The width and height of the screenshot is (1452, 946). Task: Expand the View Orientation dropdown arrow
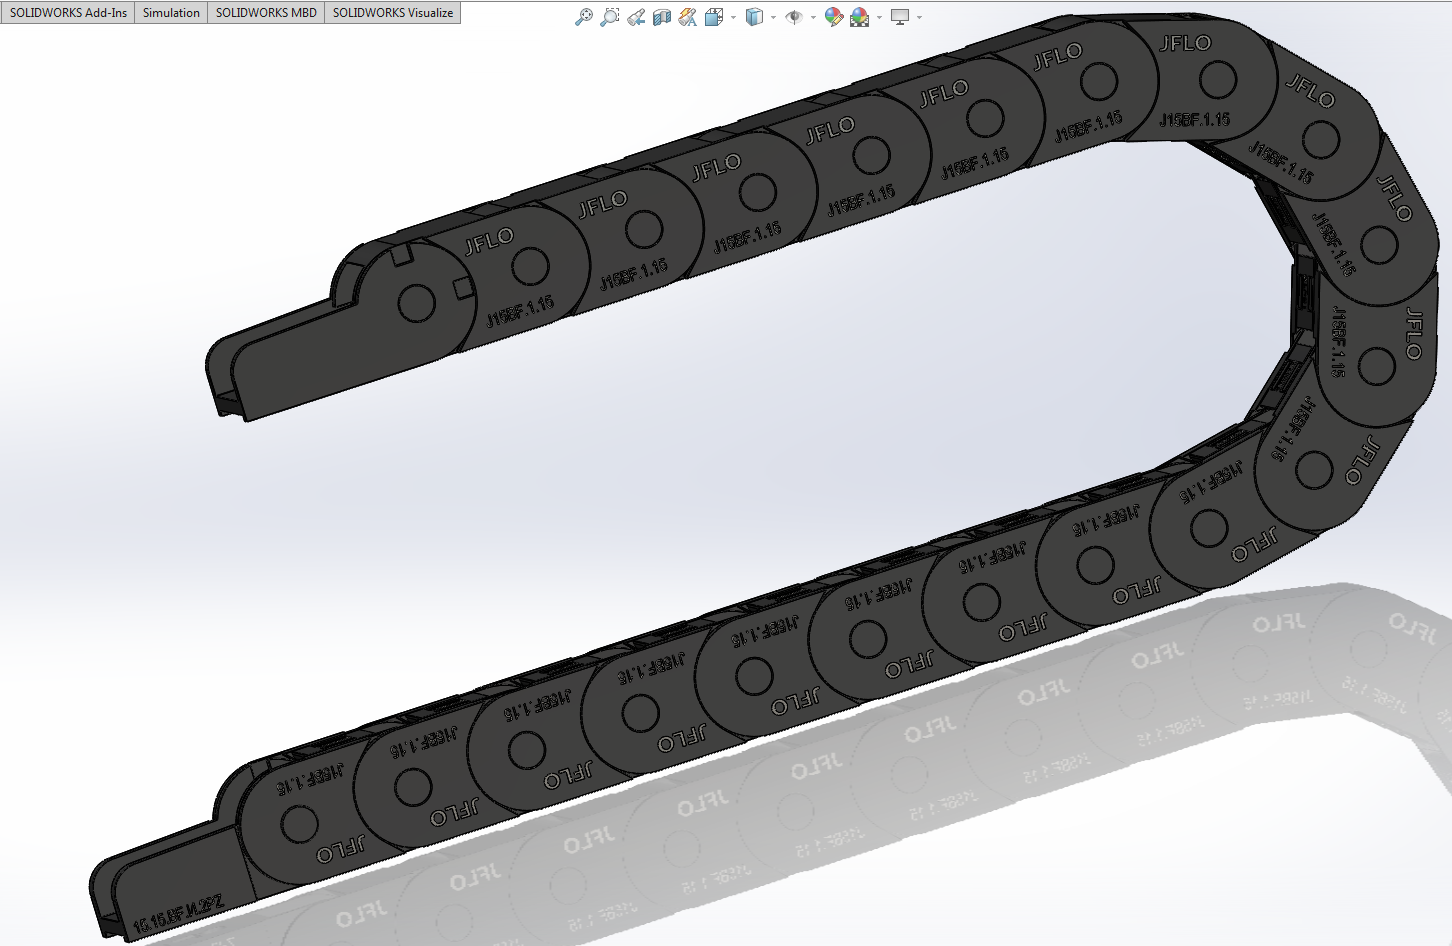(x=733, y=17)
